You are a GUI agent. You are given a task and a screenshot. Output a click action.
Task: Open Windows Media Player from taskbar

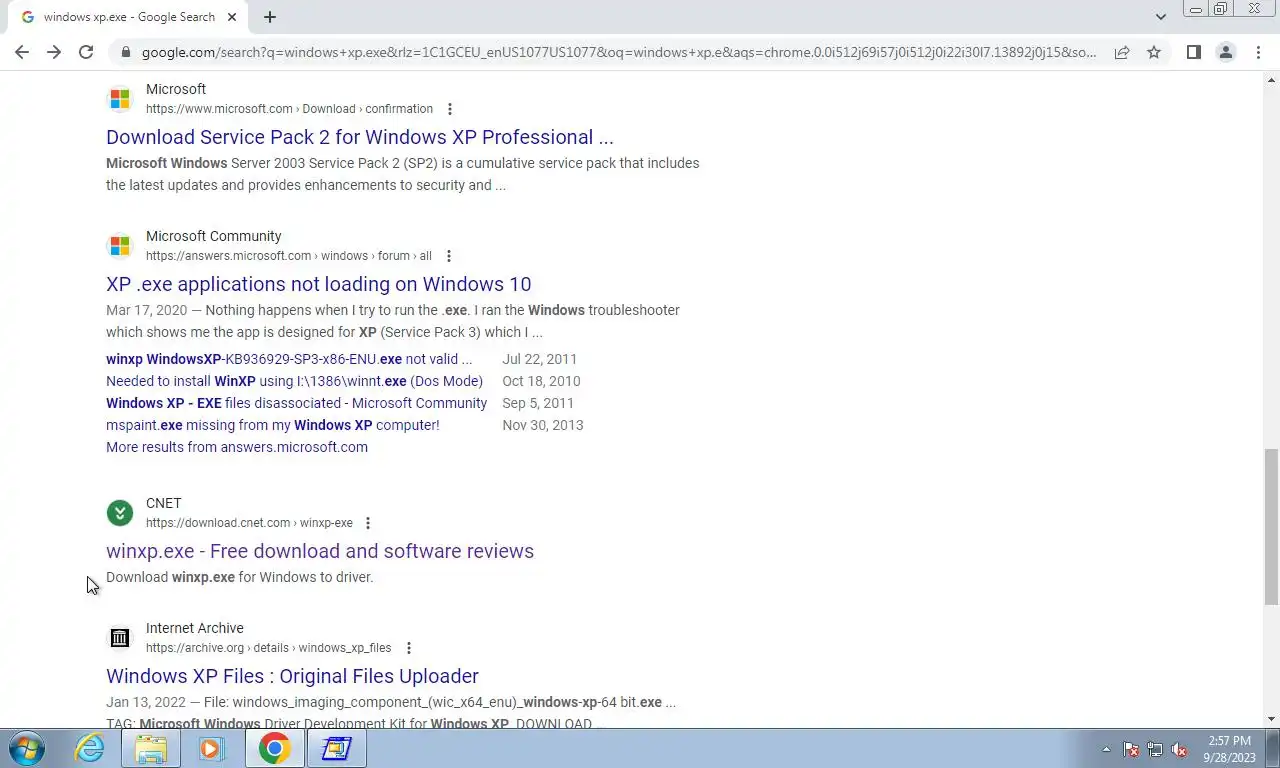pyautogui.click(x=212, y=748)
